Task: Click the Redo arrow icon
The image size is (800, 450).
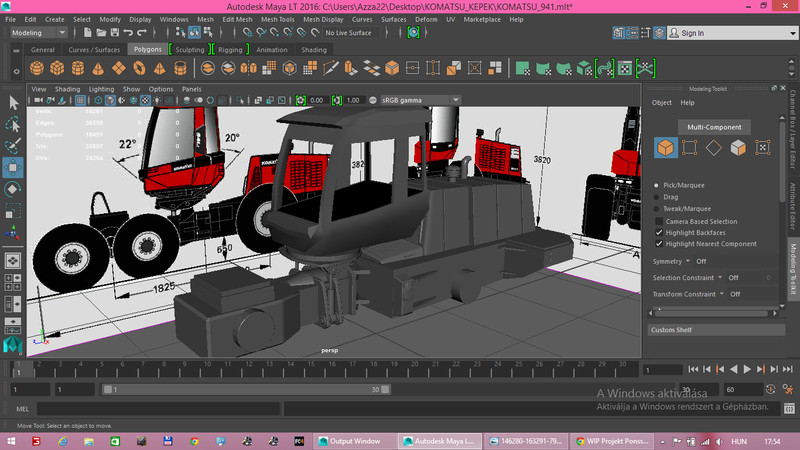Action: [142, 33]
